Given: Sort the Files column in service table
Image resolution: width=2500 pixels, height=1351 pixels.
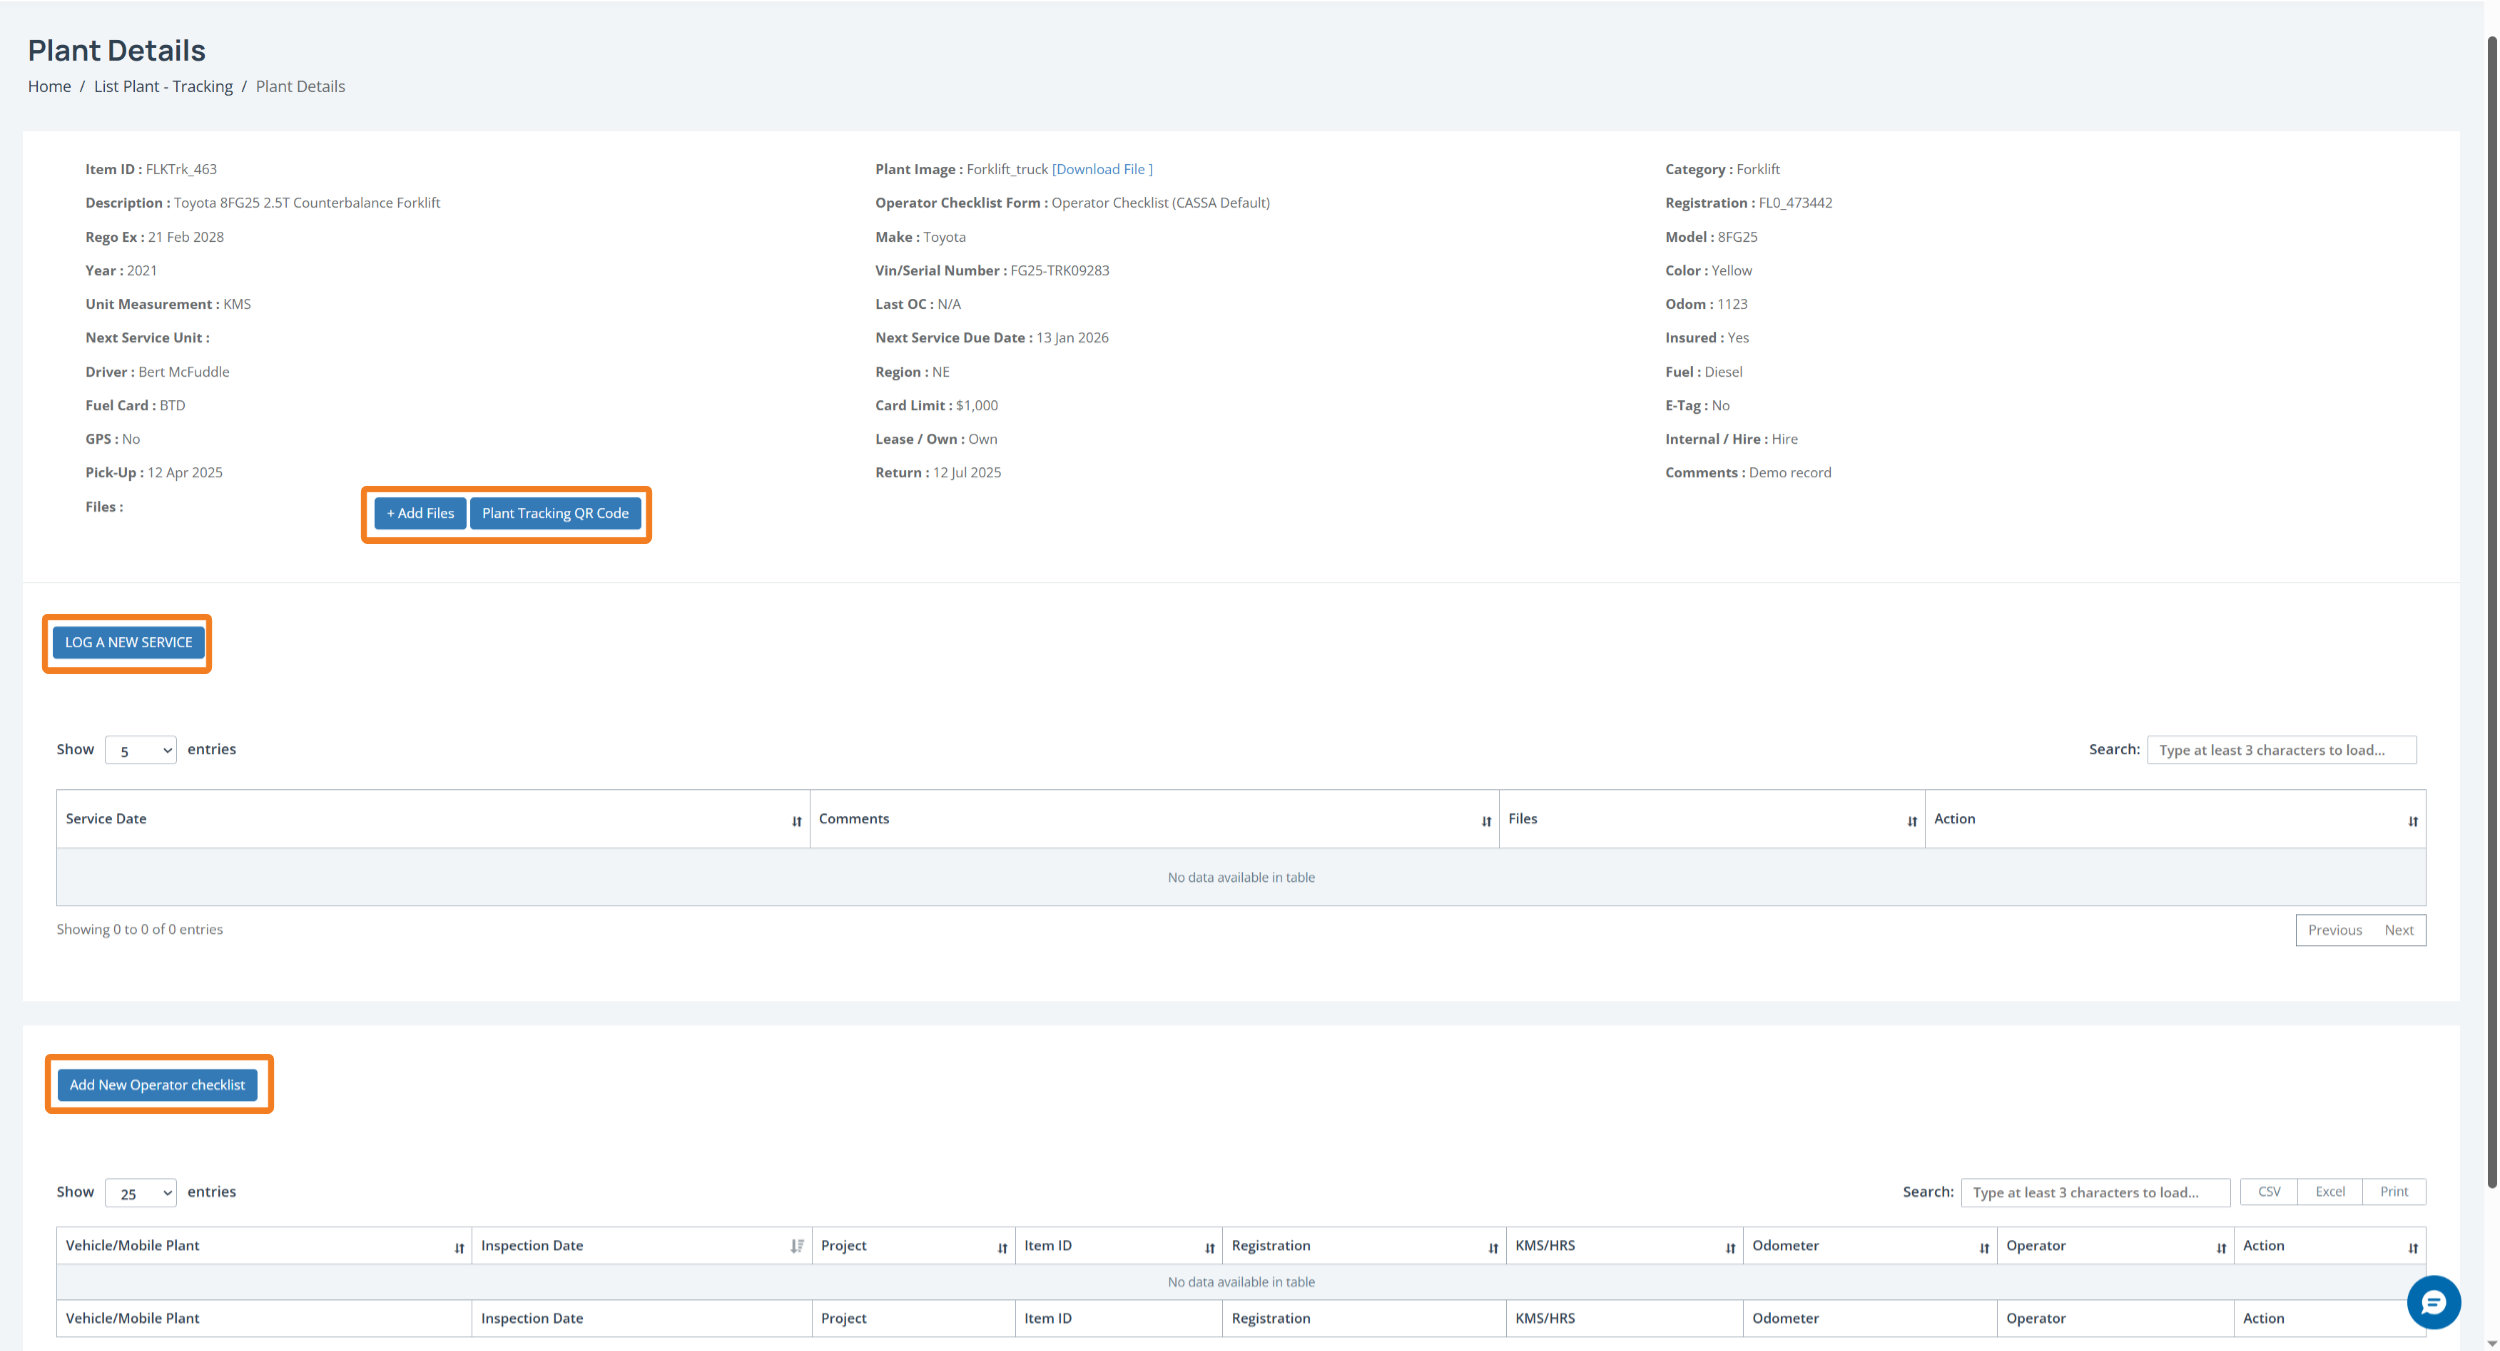Looking at the screenshot, I should pos(1911,821).
